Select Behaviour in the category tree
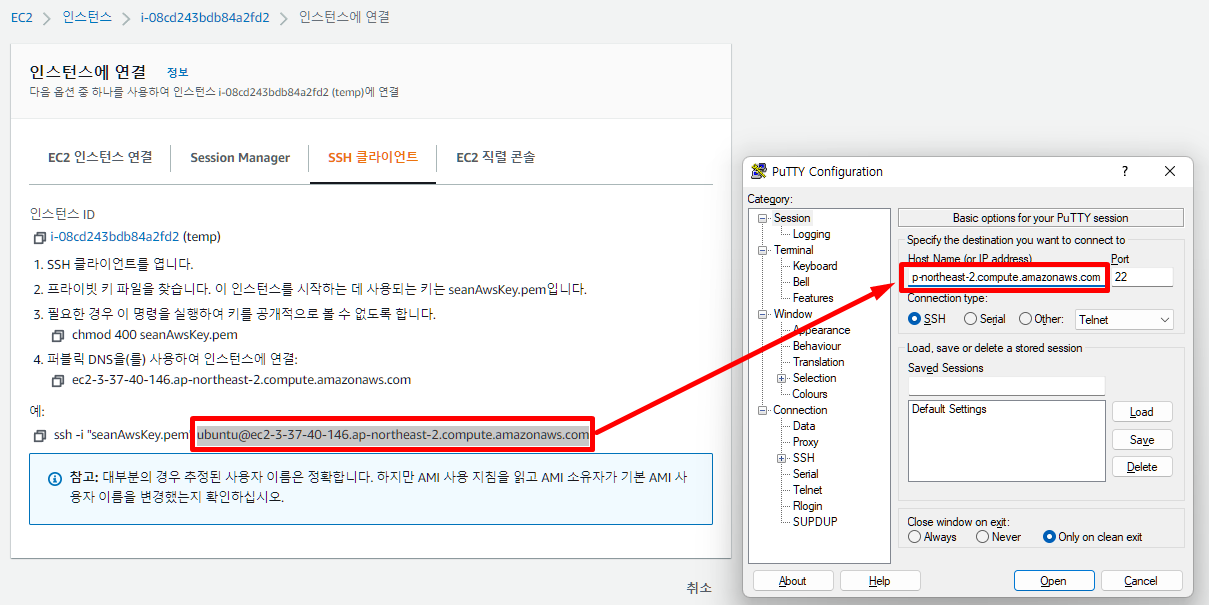 click(817, 346)
